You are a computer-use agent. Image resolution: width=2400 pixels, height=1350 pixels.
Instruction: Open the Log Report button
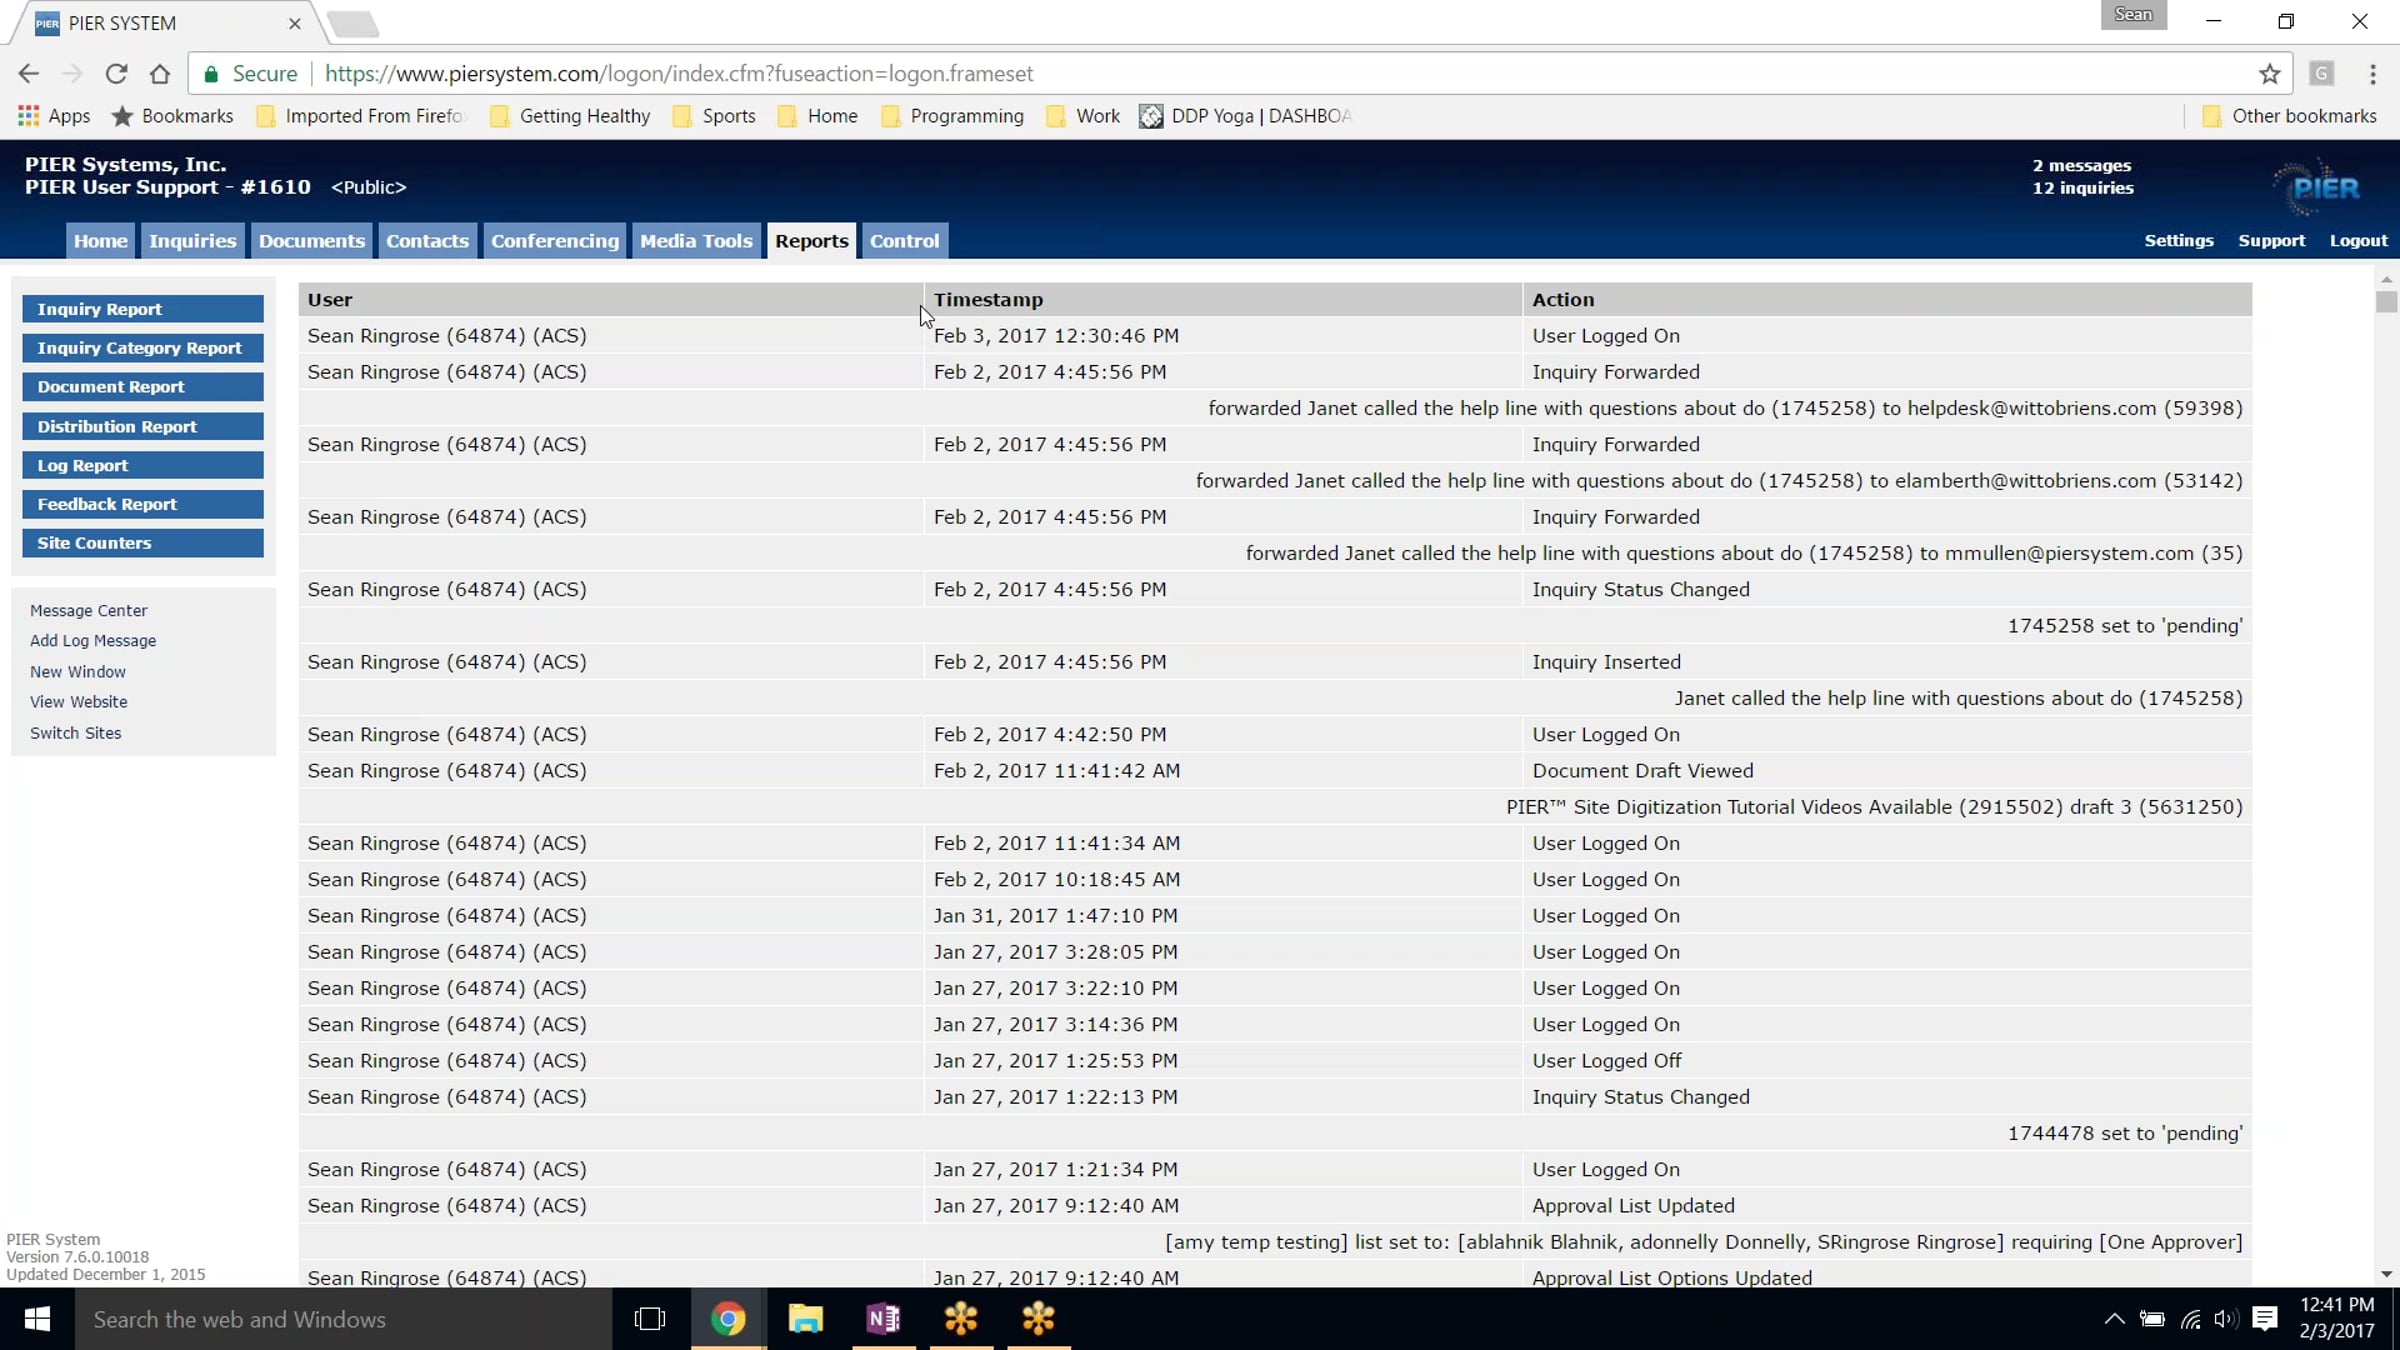[x=143, y=465]
